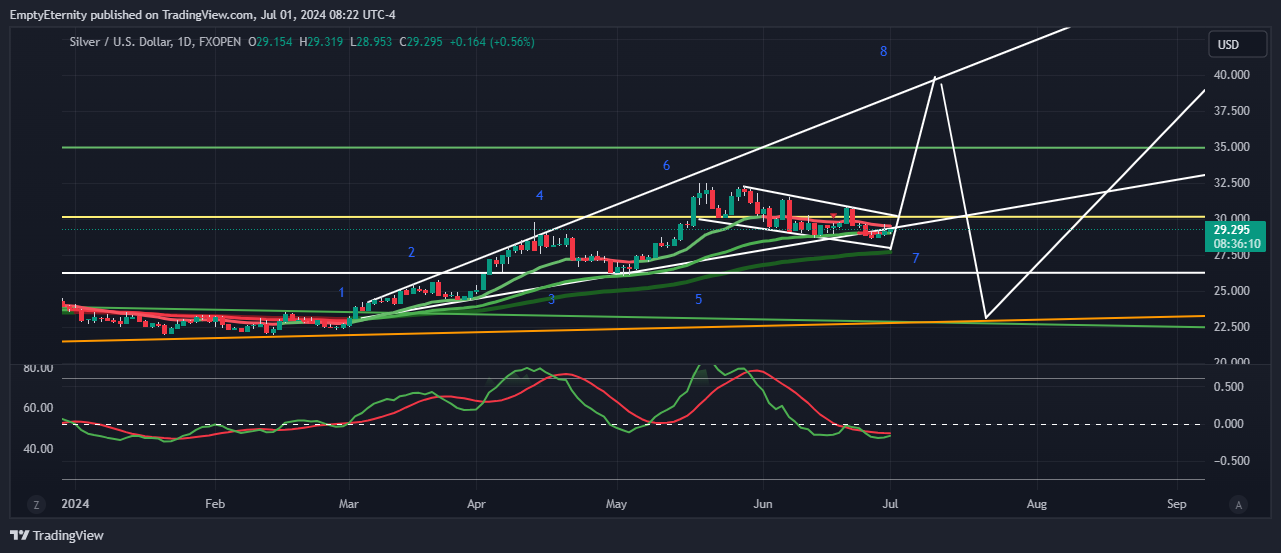Select the blue wave label 7
This screenshot has height=553, width=1281.
coord(916,259)
